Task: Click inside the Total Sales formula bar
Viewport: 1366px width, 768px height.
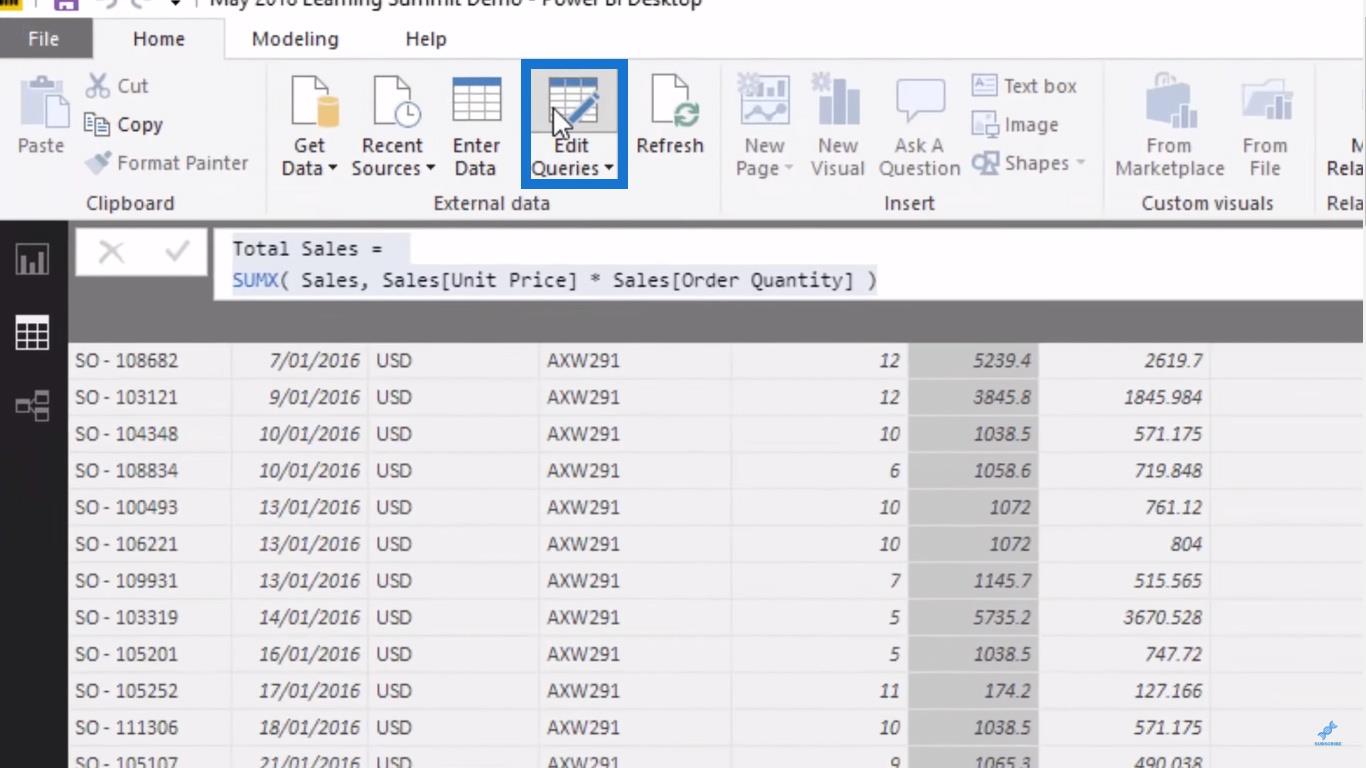Action: [x=788, y=265]
